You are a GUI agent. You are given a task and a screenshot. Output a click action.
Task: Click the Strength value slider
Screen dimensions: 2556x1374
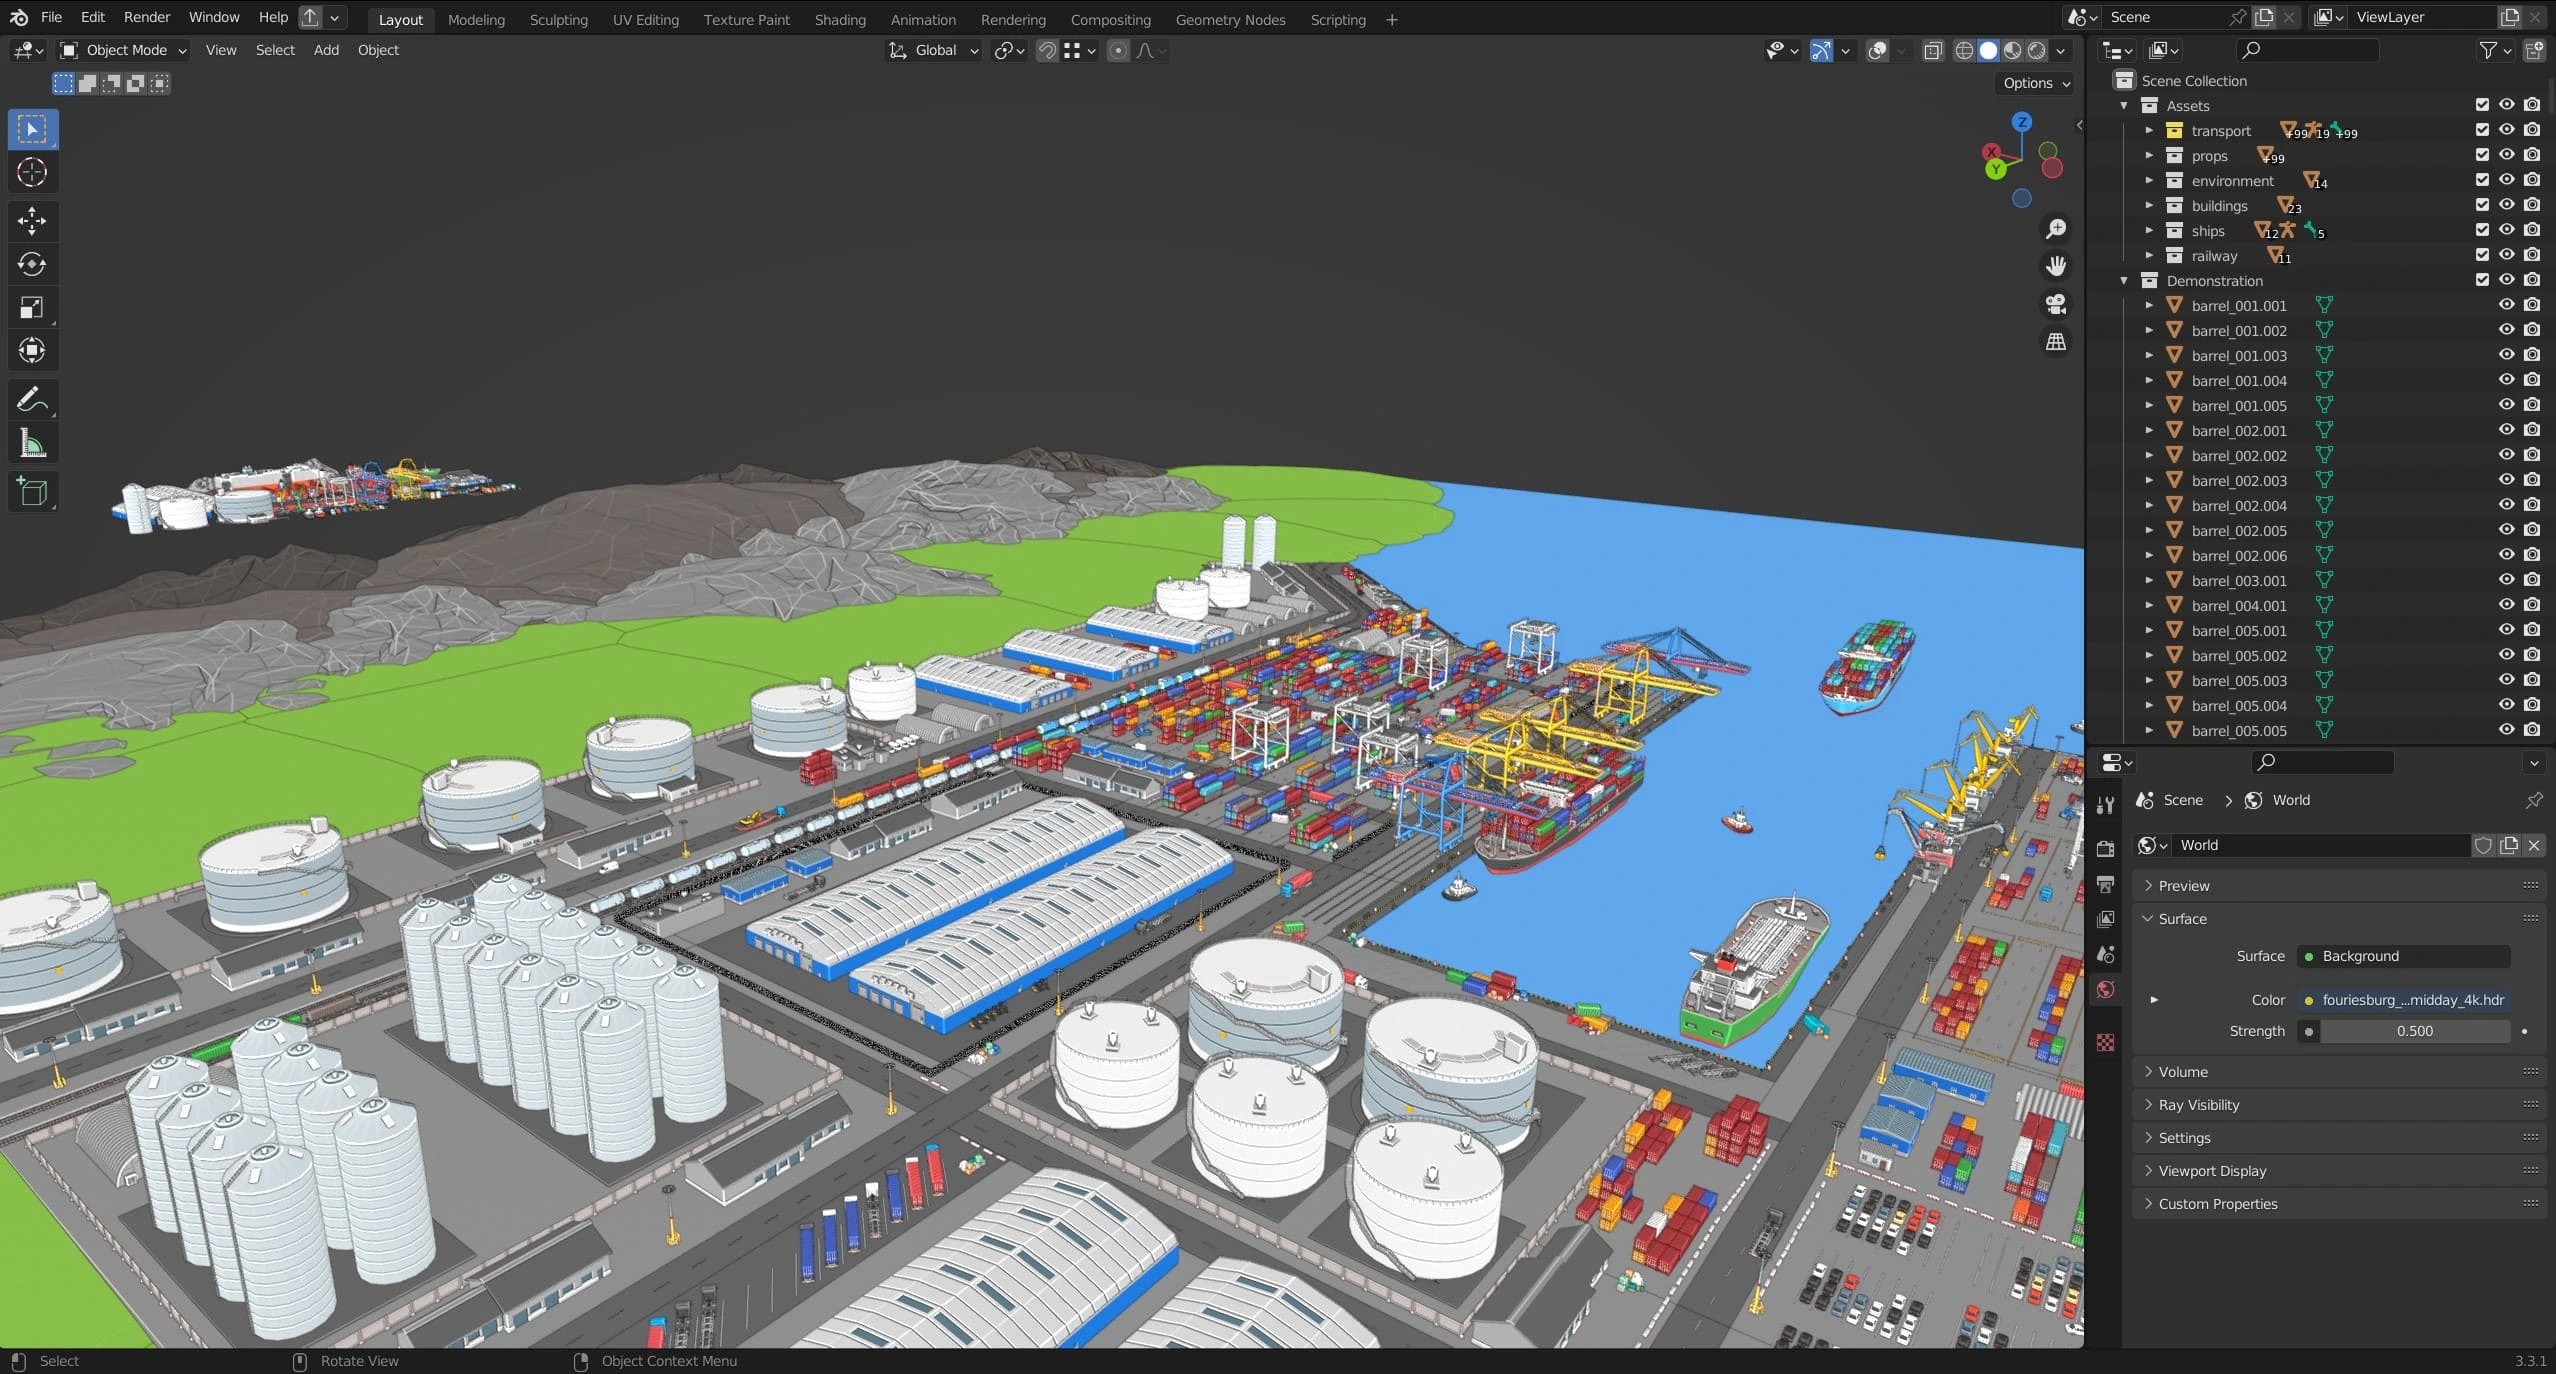click(x=2413, y=1030)
